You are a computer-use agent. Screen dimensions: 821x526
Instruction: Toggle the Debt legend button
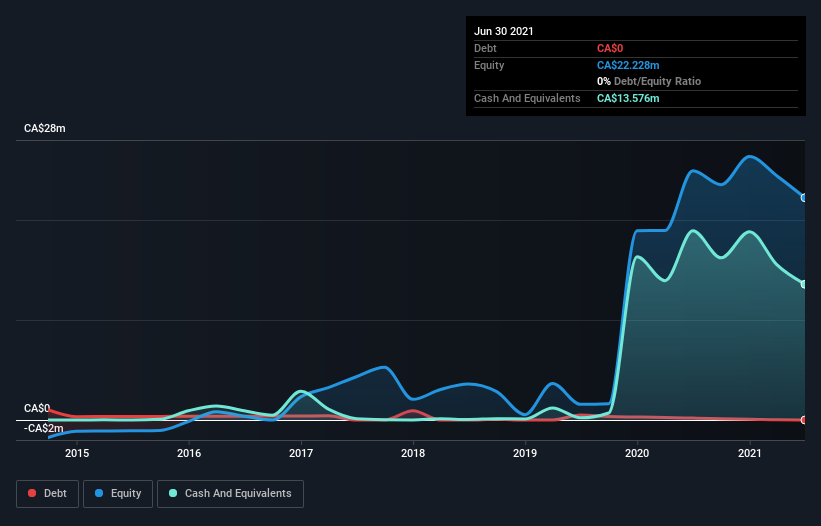point(47,494)
